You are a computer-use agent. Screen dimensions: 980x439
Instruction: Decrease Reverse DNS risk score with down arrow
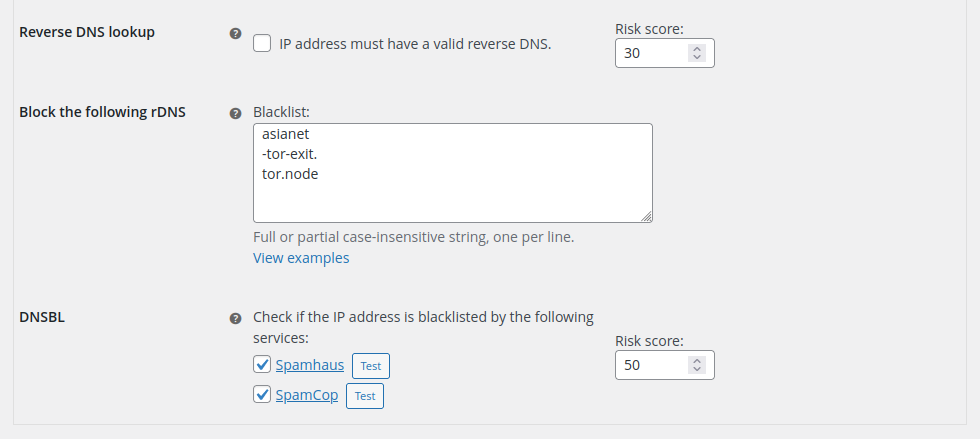coord(697,58)
